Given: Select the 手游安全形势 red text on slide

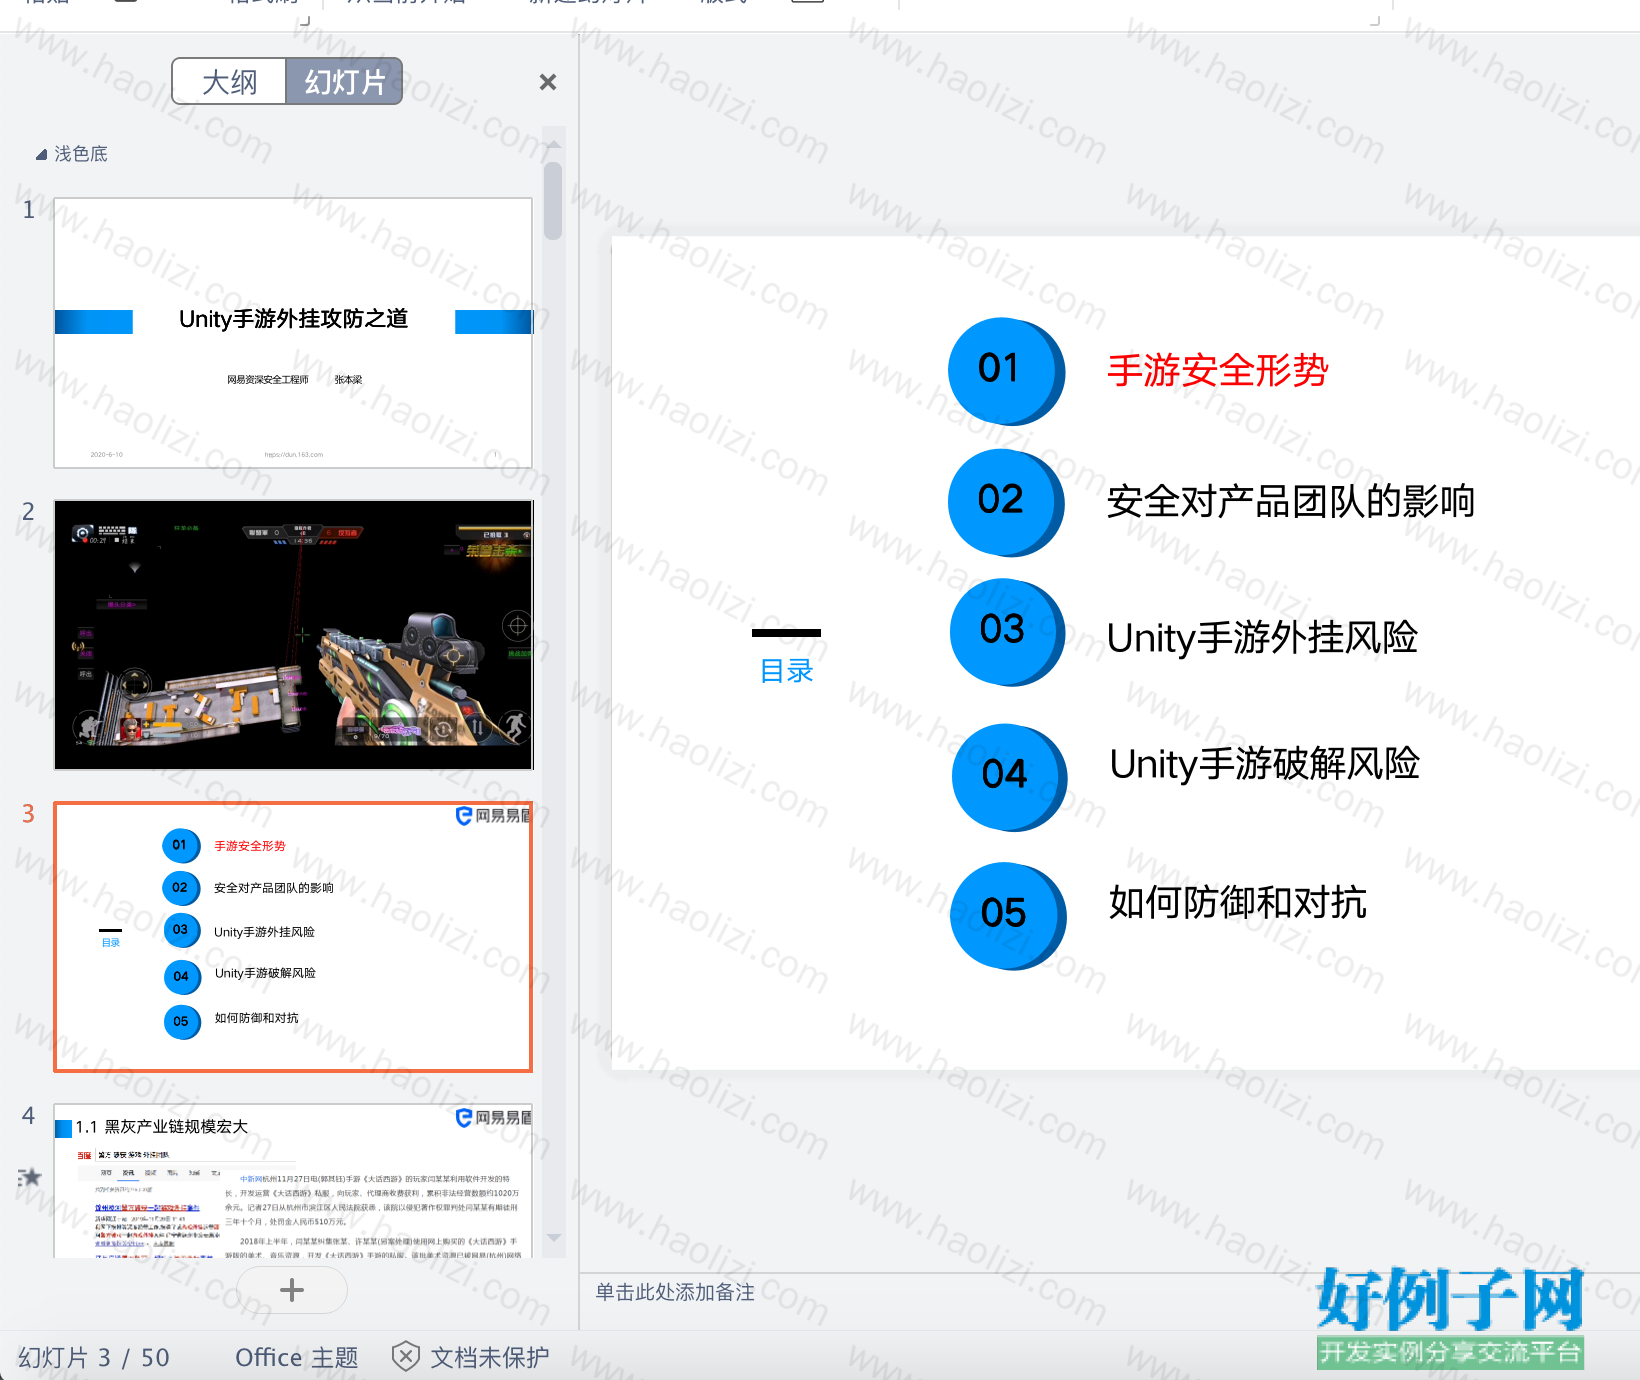Looking at the screenshot, I should point(1218,370).
